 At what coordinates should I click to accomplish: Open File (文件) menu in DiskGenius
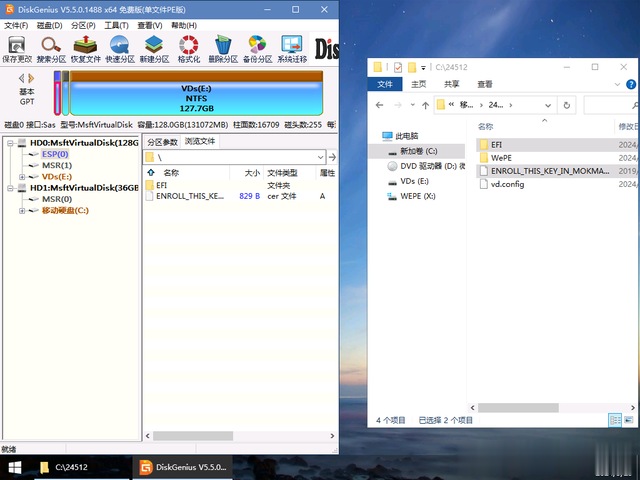click(16, 25)
